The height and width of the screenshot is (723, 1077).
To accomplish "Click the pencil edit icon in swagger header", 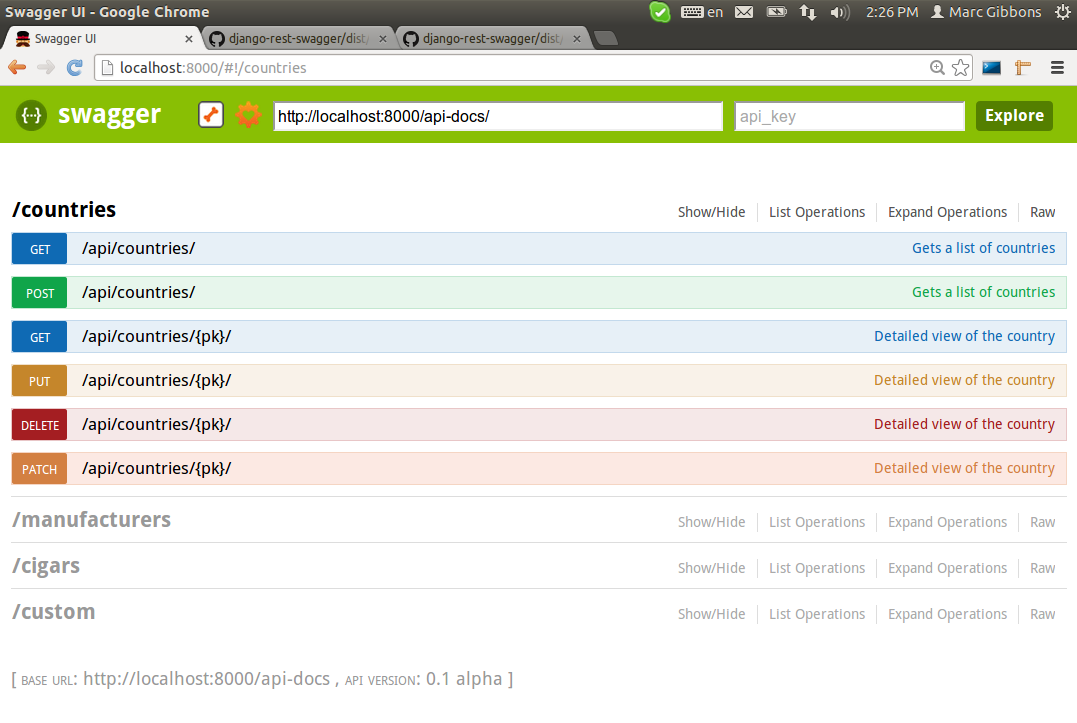I will click(x=211, y=115).
